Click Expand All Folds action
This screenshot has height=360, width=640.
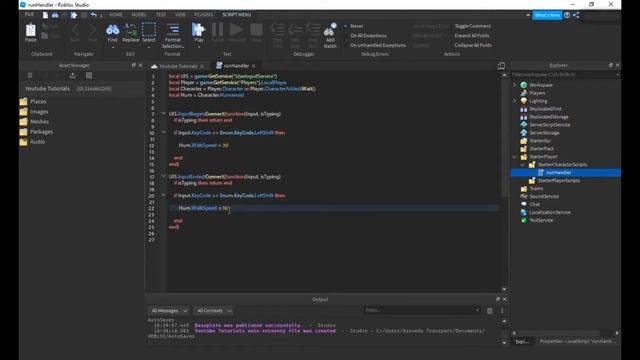[472, 36]
